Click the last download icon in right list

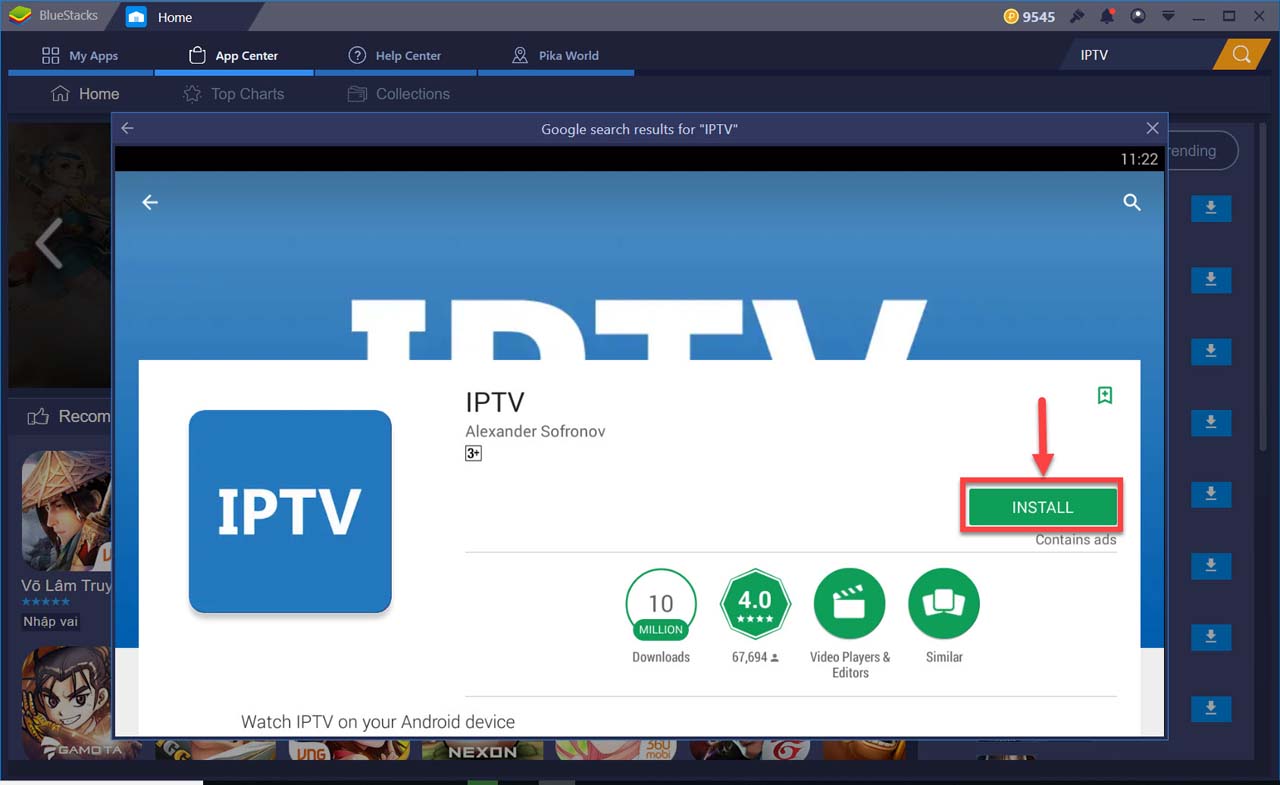point(1210,708)
